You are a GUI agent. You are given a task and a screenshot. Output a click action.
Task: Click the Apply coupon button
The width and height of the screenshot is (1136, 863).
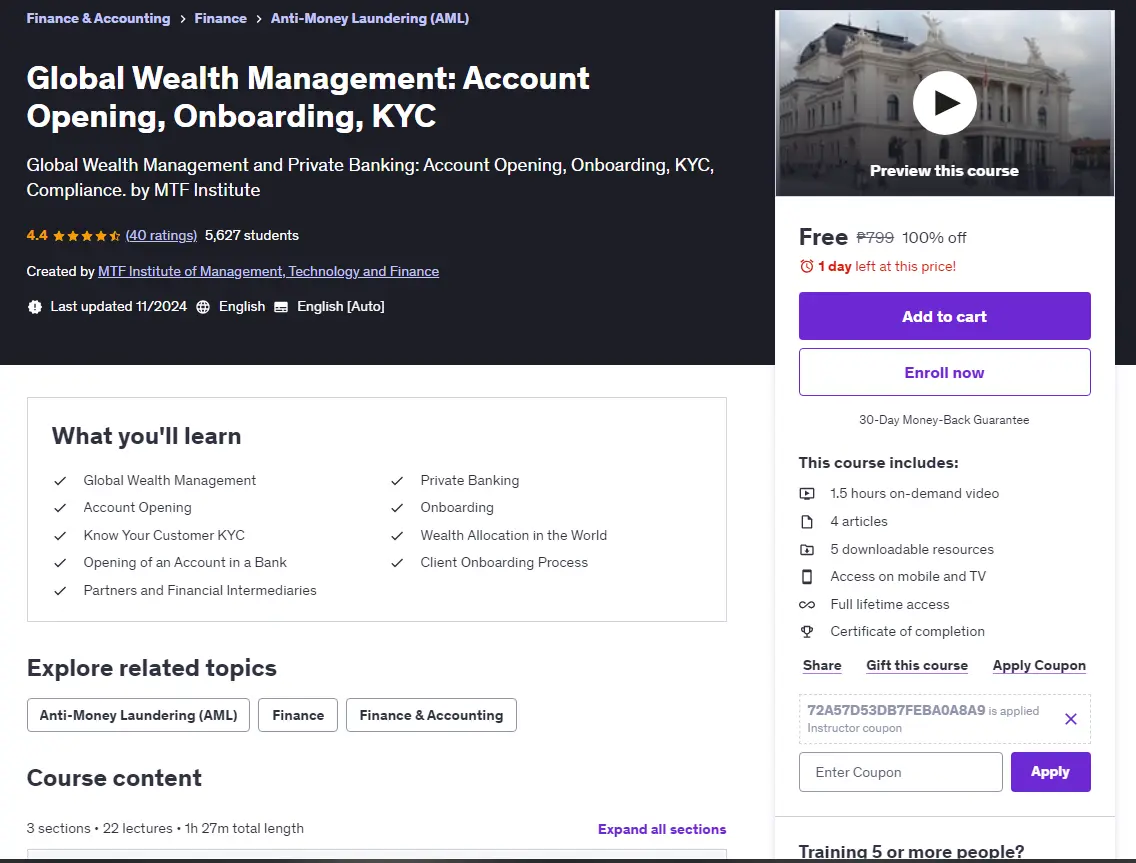[1050, 772]
